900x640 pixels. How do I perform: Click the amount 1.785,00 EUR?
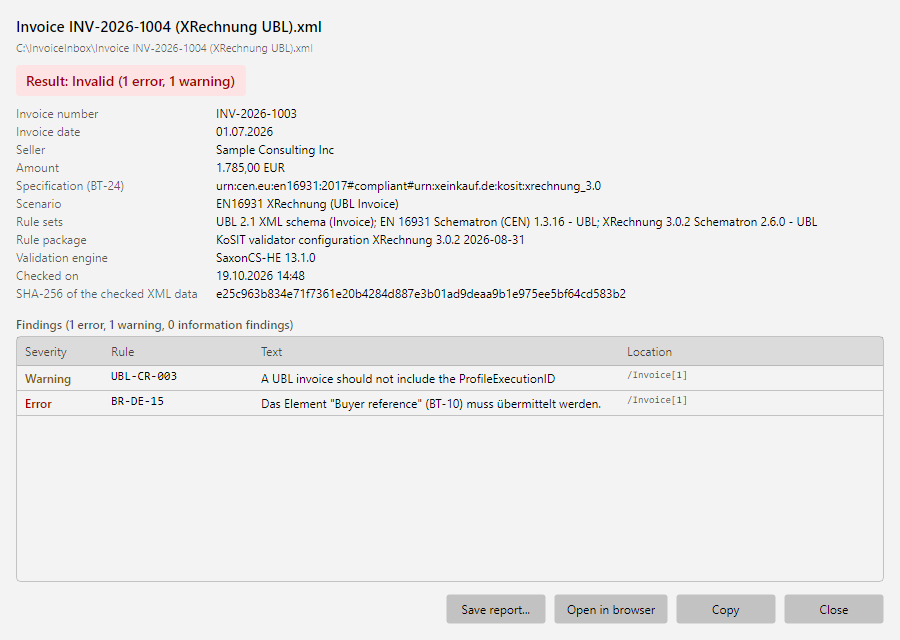click(x=250, y=168)
